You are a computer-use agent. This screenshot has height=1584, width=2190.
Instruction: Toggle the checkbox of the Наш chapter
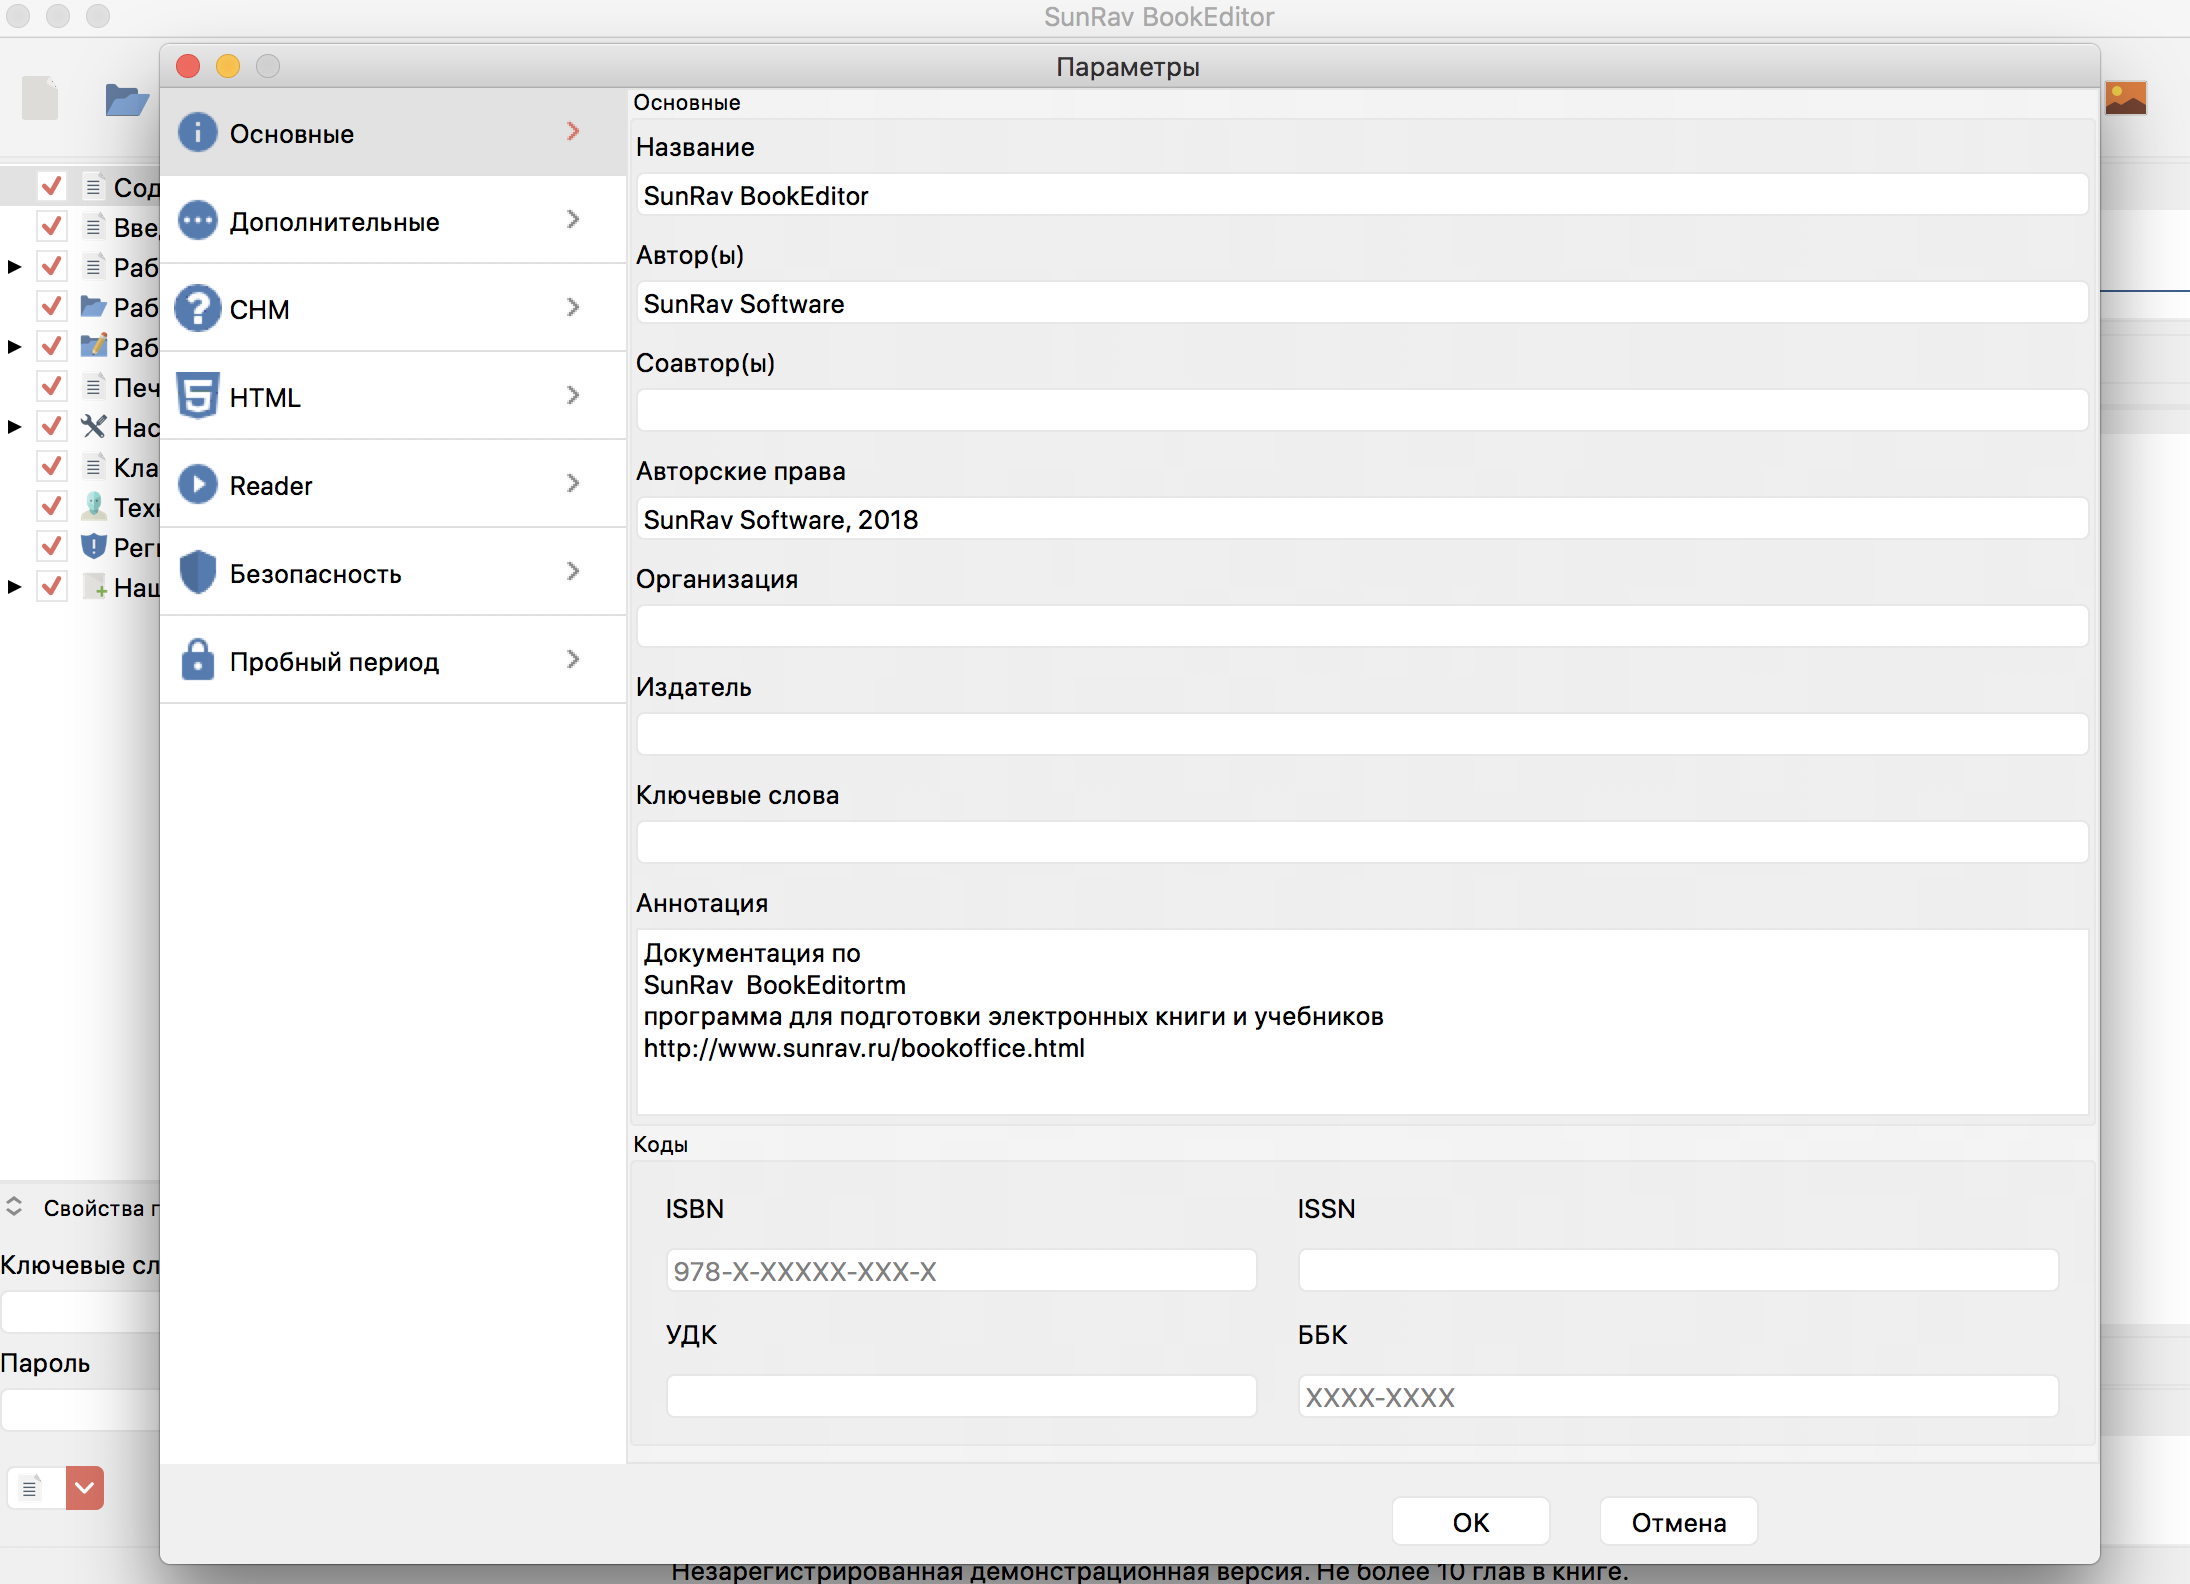pos(52,586)
